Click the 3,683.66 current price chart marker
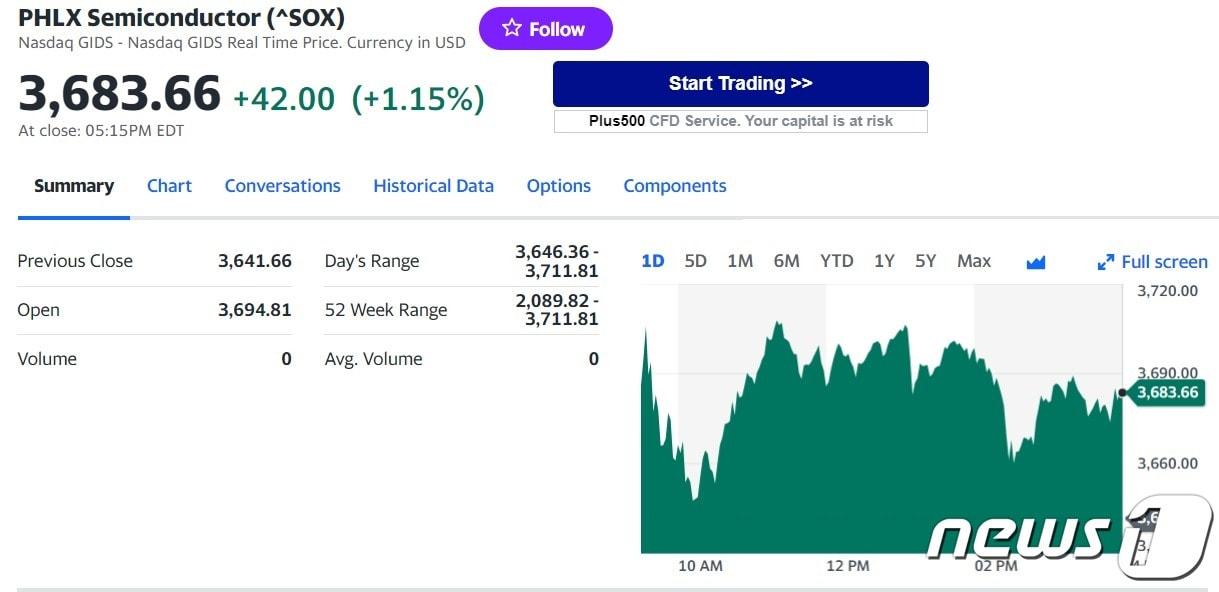Image resolution: width=1219 pixels, height=592 pixels. (x=1166, y=393)
